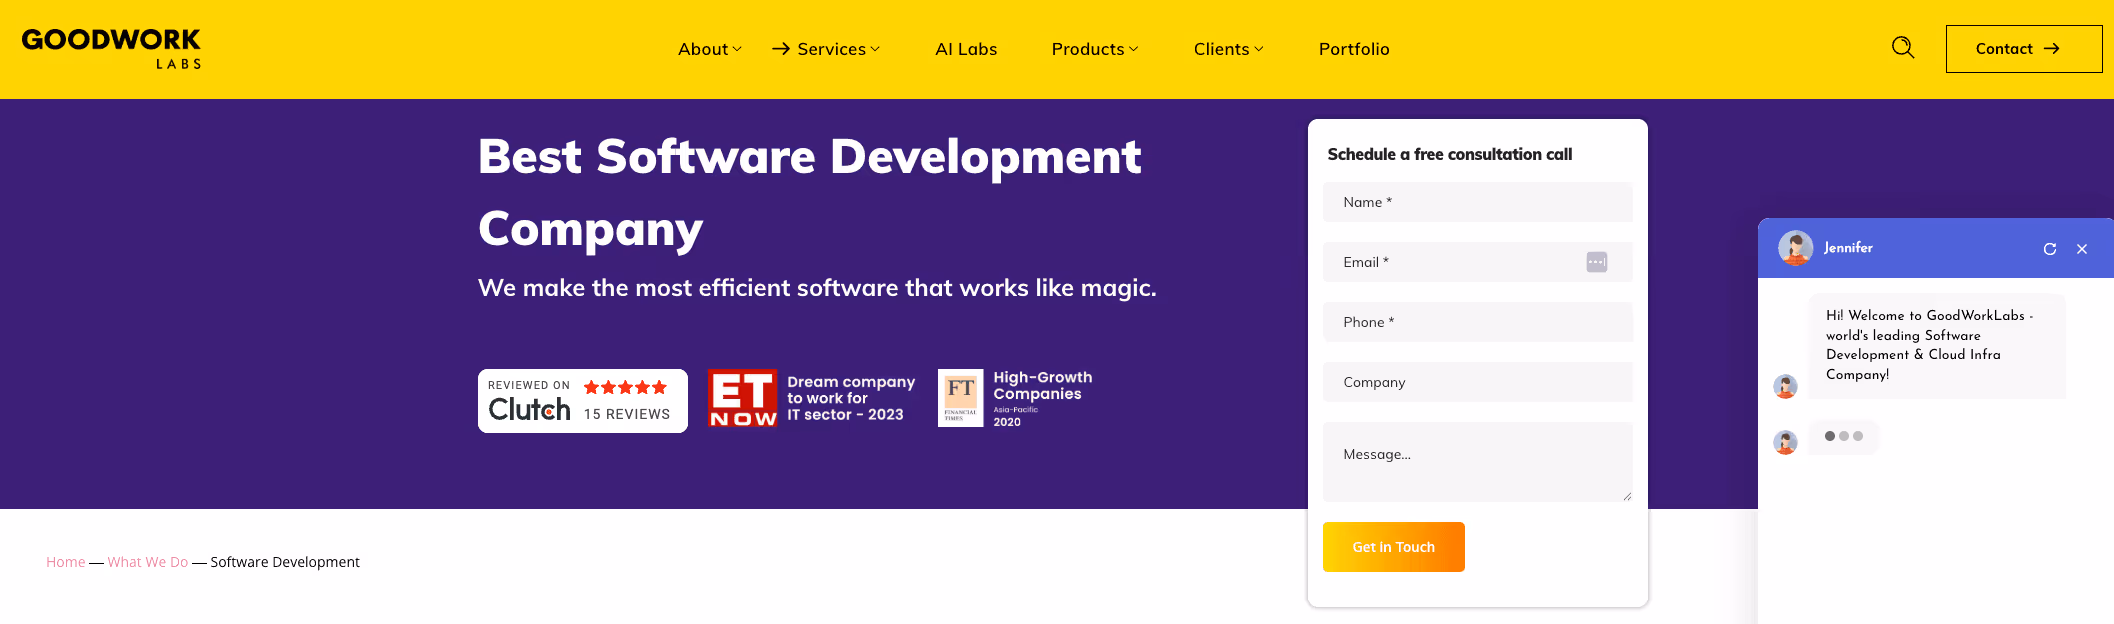Expand the Products dropdown menu

click(1095, 49)
